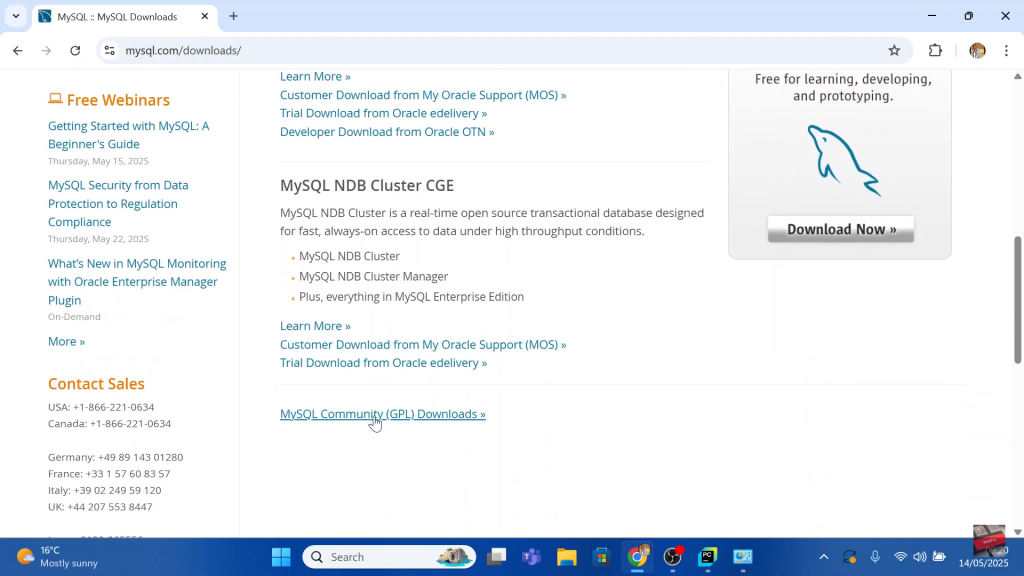Open PyCharm from the taskbar
1024x576 pixels.
[708, 557]
